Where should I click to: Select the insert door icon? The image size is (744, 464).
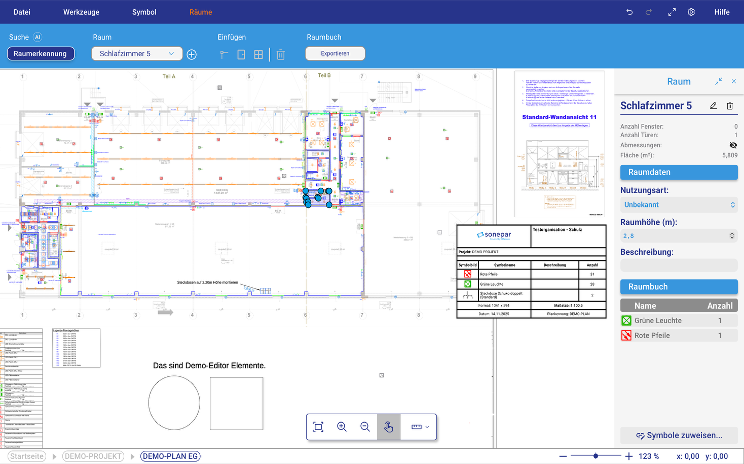click(241, 54)
